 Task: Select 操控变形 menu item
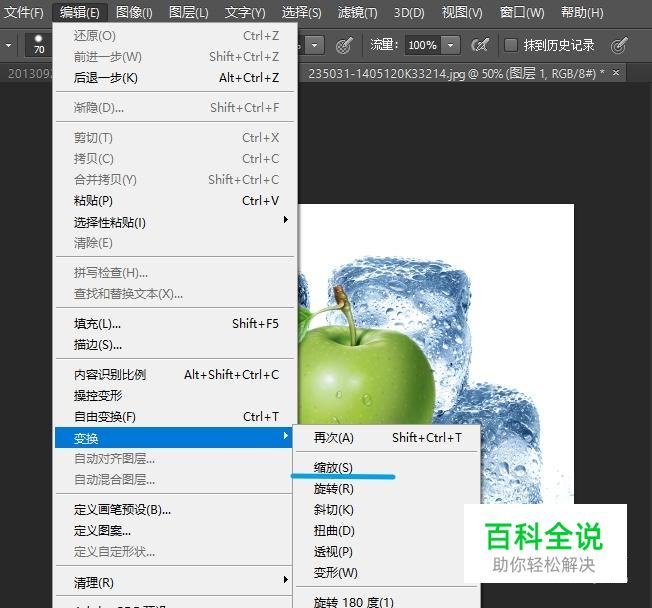pyautogui.click(x=176, y=395)
